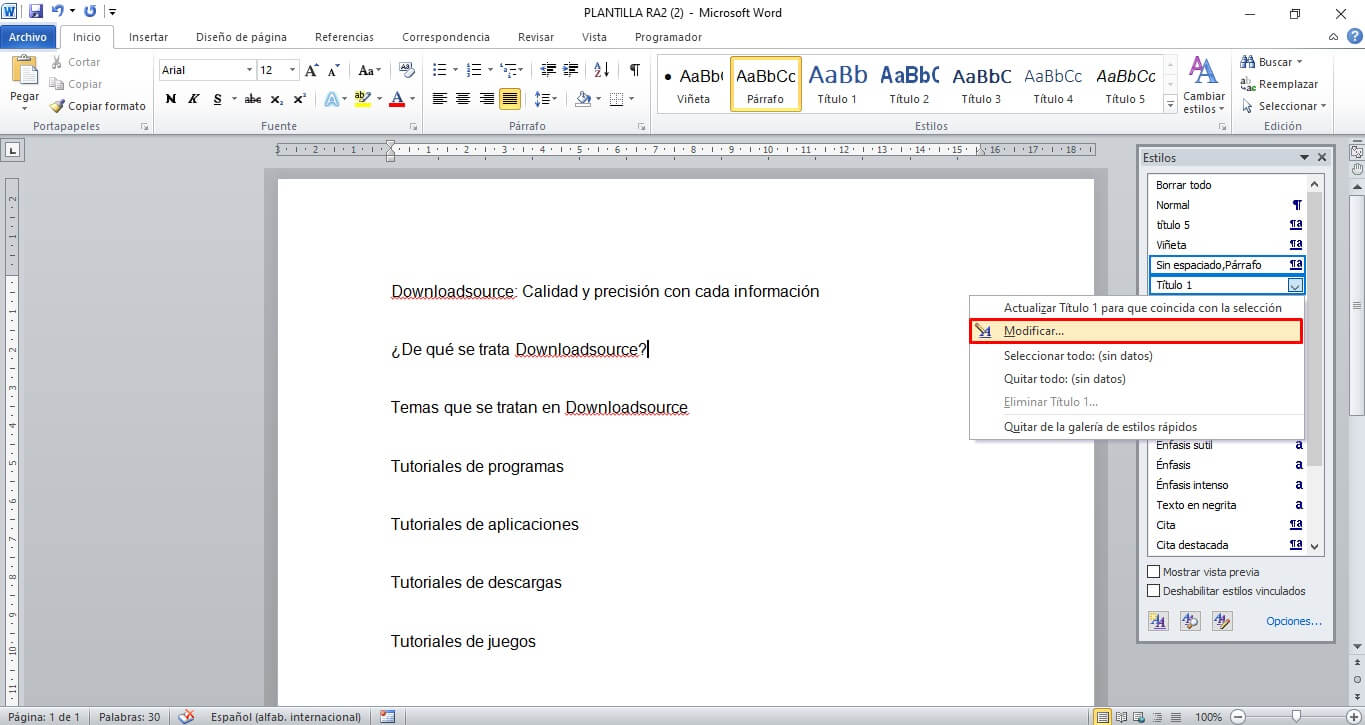
Task: Increase font size with the grow font icon
Action: pyautogui.click(x=312, y=70)
